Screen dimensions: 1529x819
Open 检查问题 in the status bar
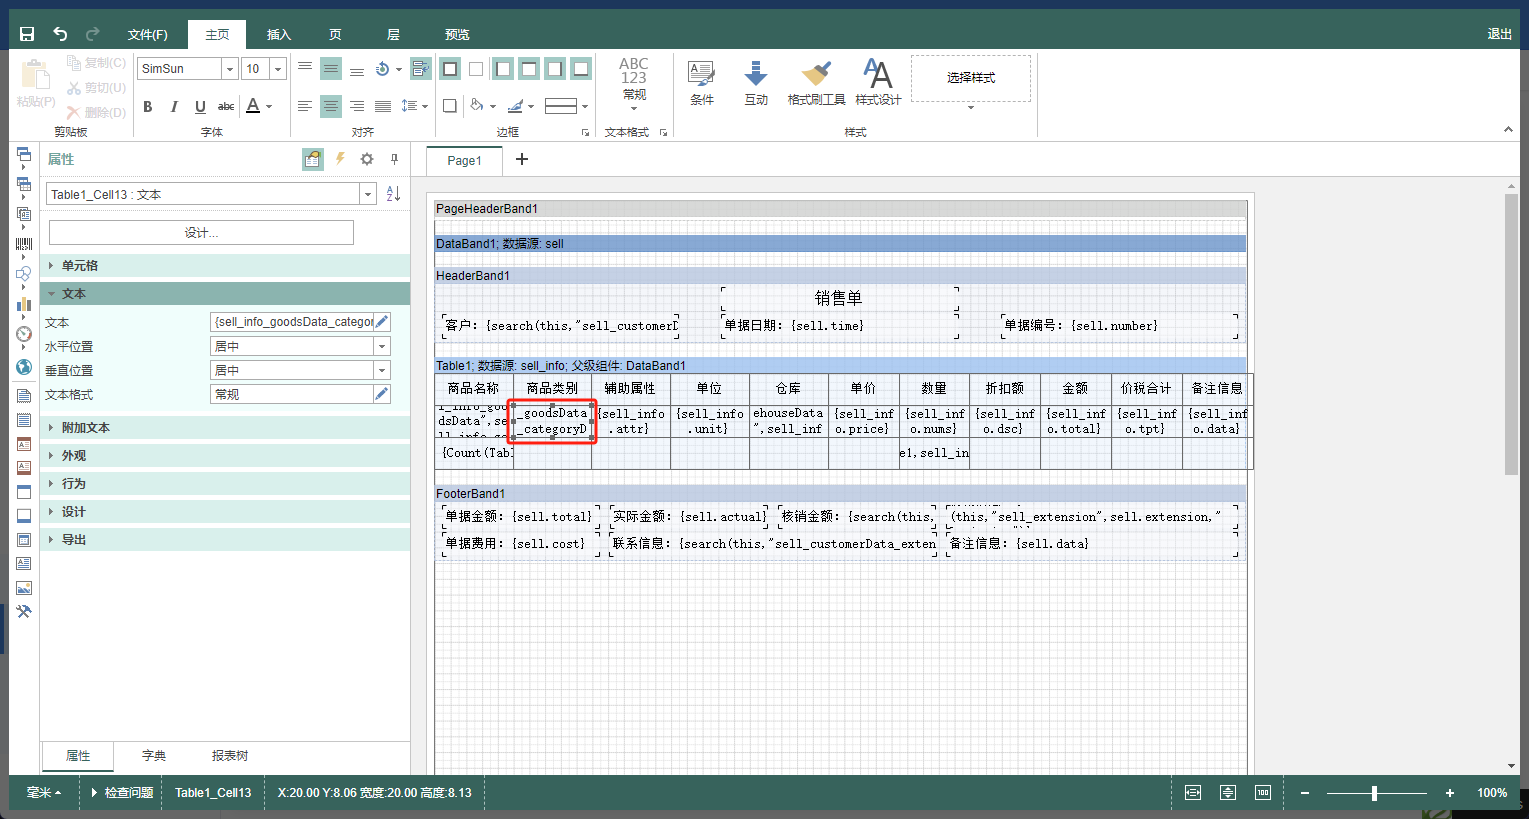(x=123, y=792)
